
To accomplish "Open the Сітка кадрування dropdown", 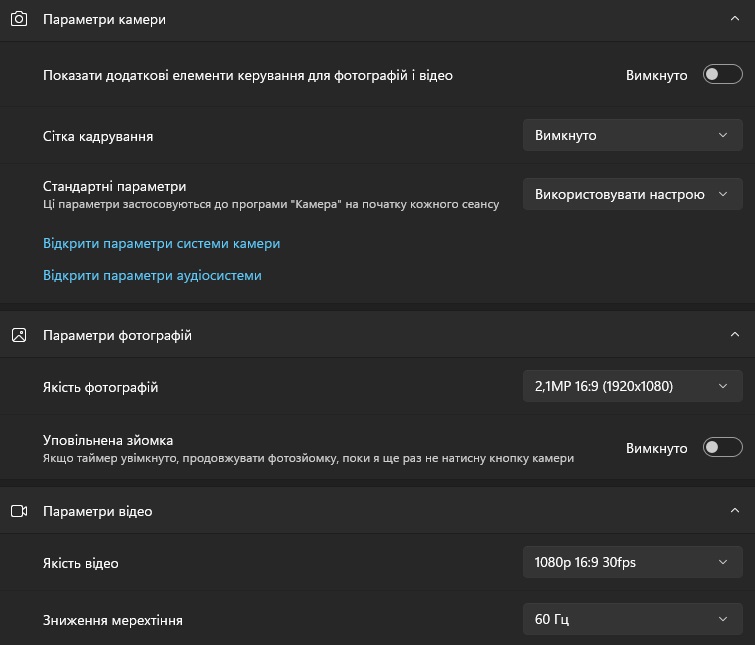I will [x=633, y=135].
